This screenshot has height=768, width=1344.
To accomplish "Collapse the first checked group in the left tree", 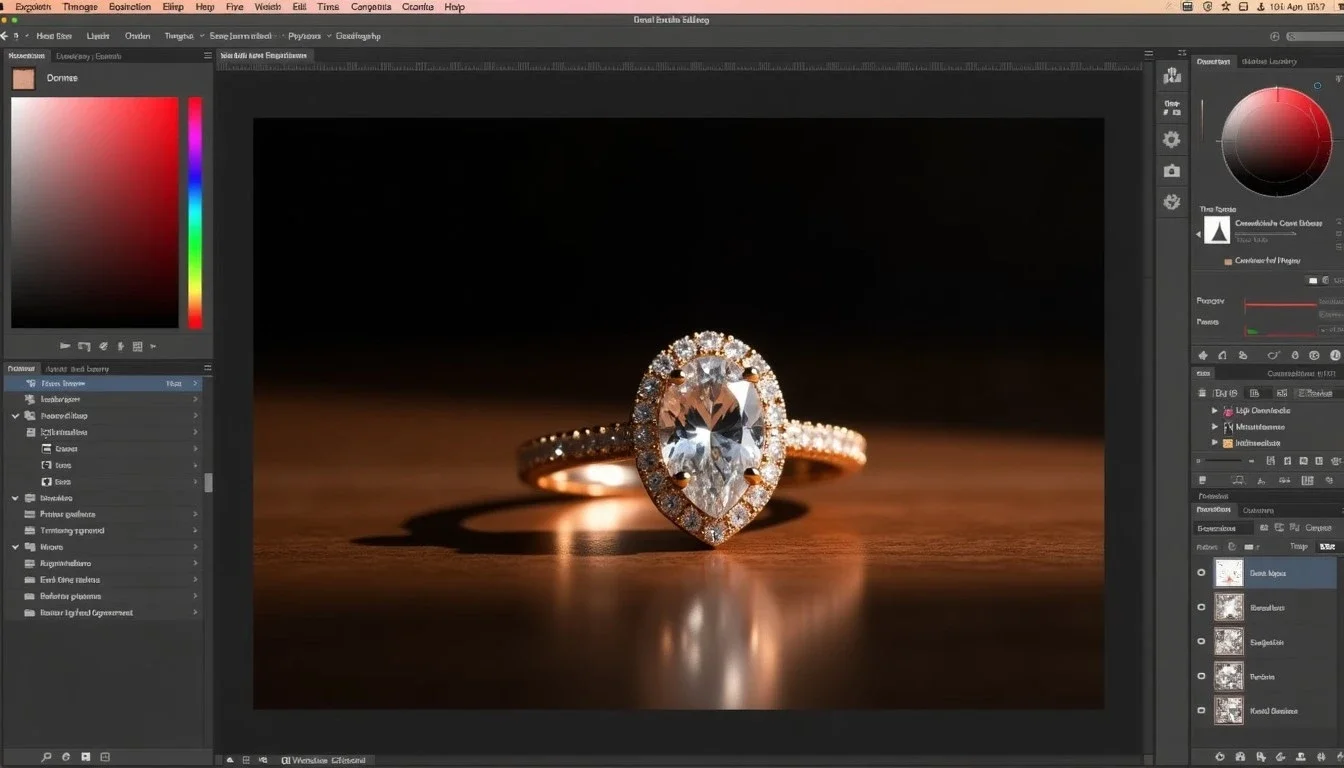I will 15,415.
